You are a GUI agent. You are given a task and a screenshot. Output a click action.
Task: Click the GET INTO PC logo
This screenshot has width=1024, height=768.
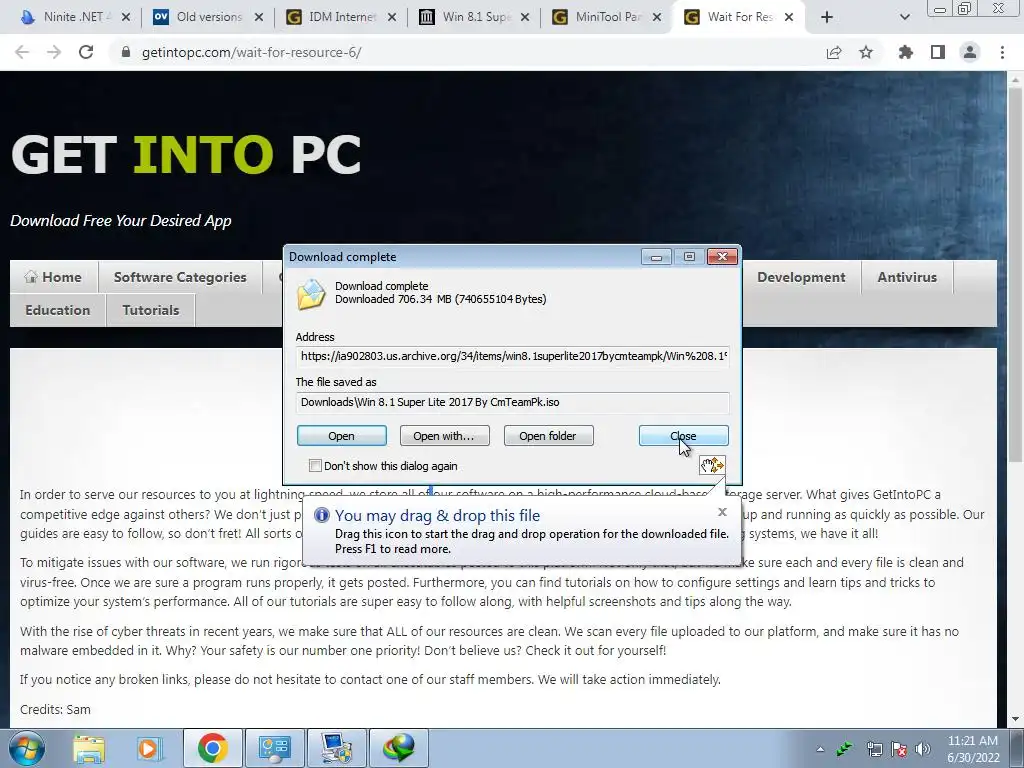pos(186,155)
